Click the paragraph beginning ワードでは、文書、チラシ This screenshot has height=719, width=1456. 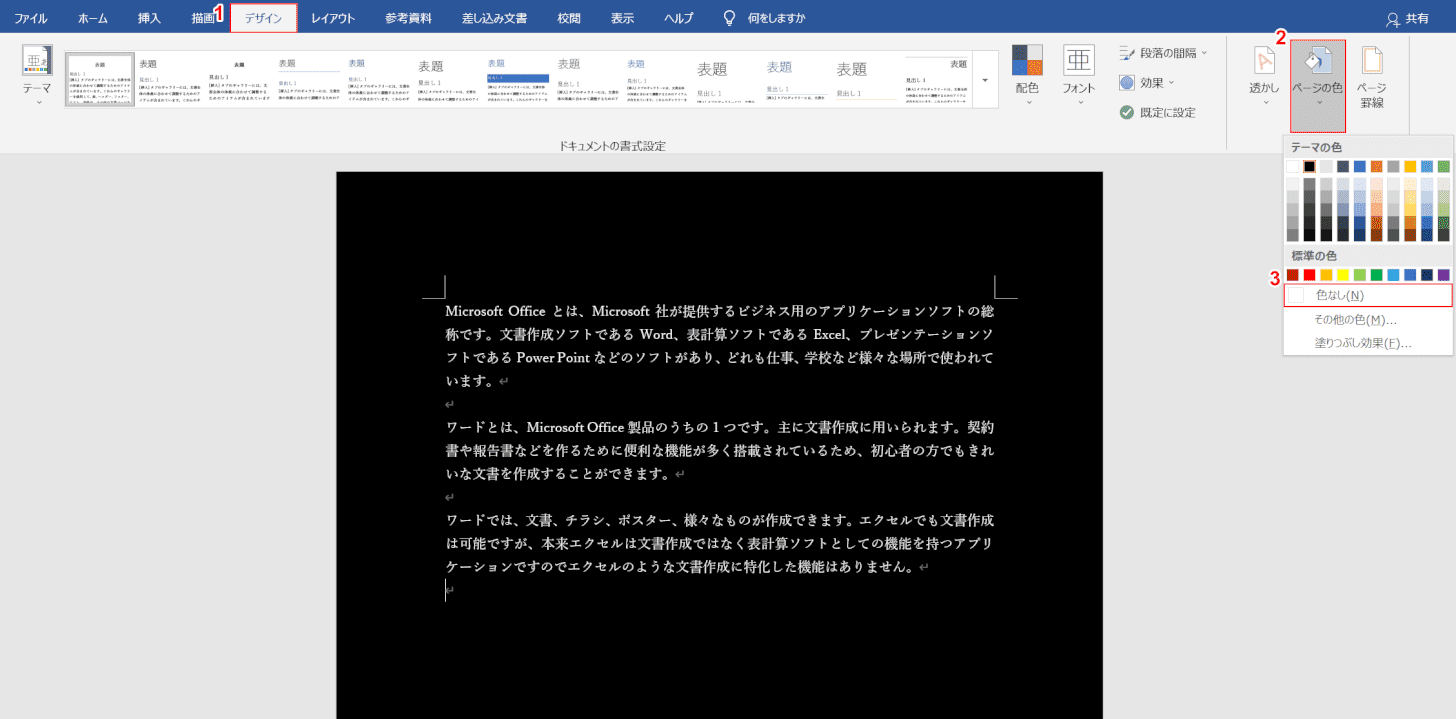[720, 543]
